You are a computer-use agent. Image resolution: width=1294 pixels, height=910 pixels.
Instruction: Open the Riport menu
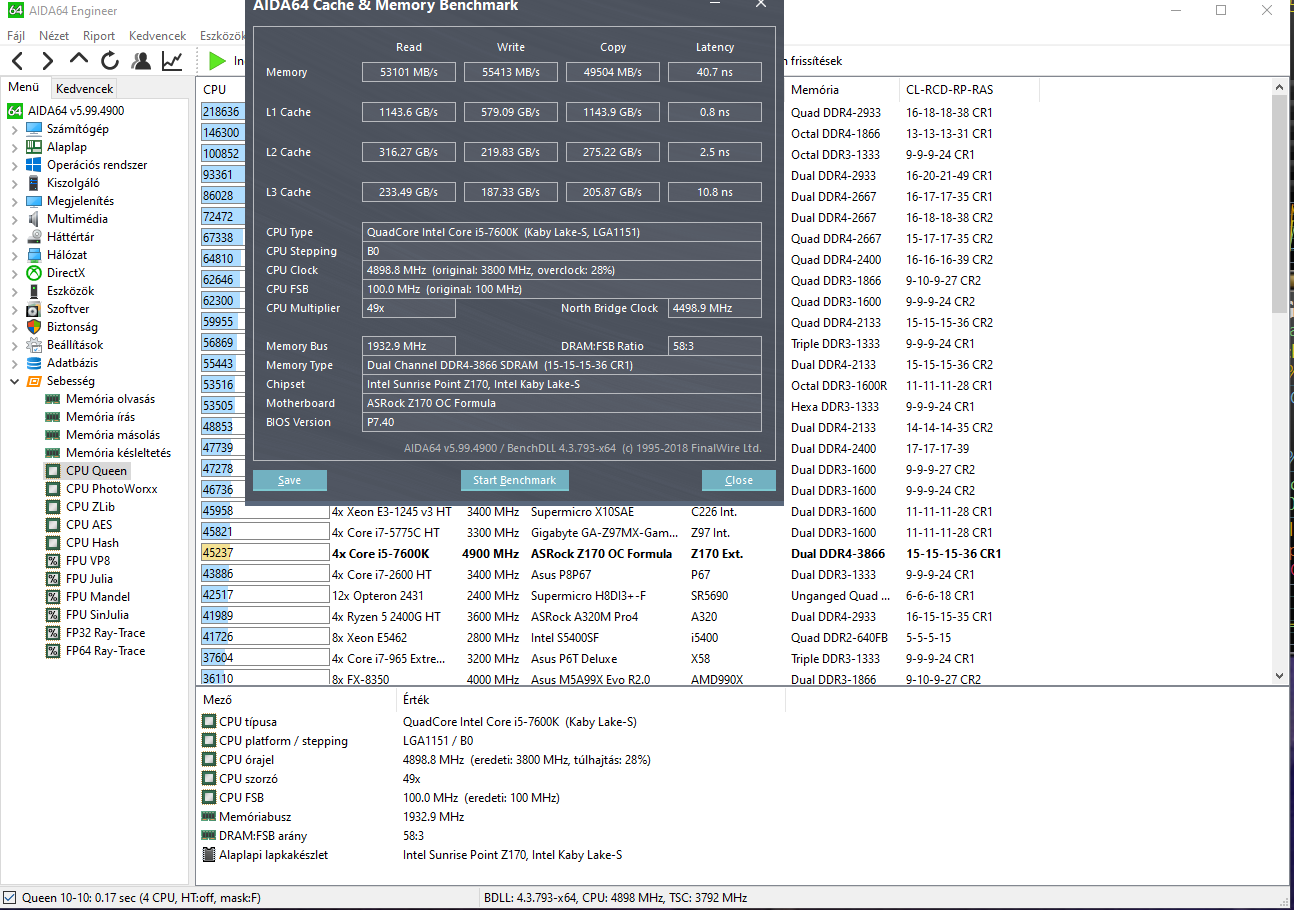point(99,36)
